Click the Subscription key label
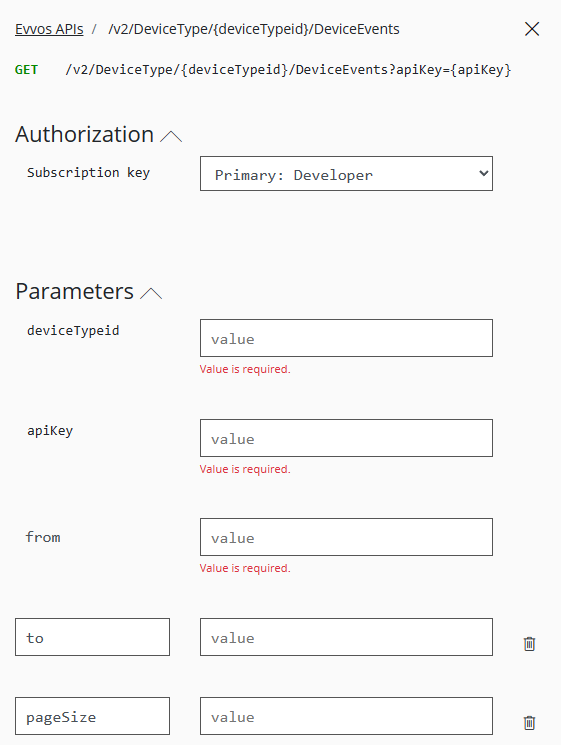This screenshot has width=561, height=745. 88,172
